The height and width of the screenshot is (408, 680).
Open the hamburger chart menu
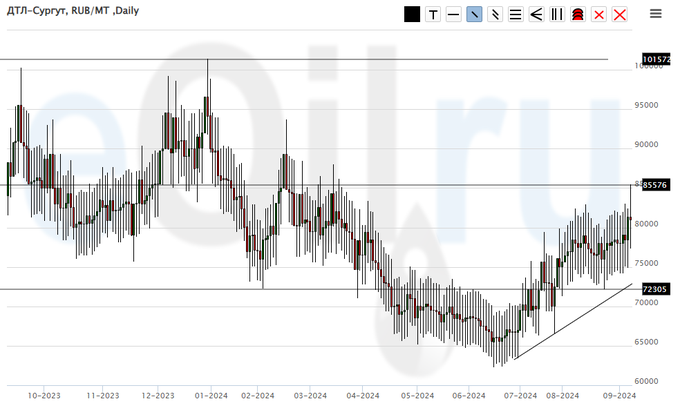click(x=655, y=14)
